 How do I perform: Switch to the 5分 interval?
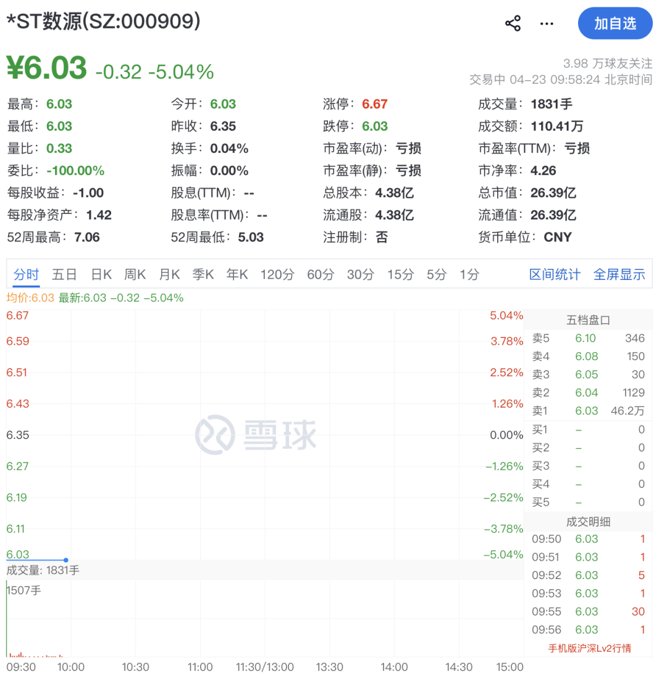click(436, 274)
